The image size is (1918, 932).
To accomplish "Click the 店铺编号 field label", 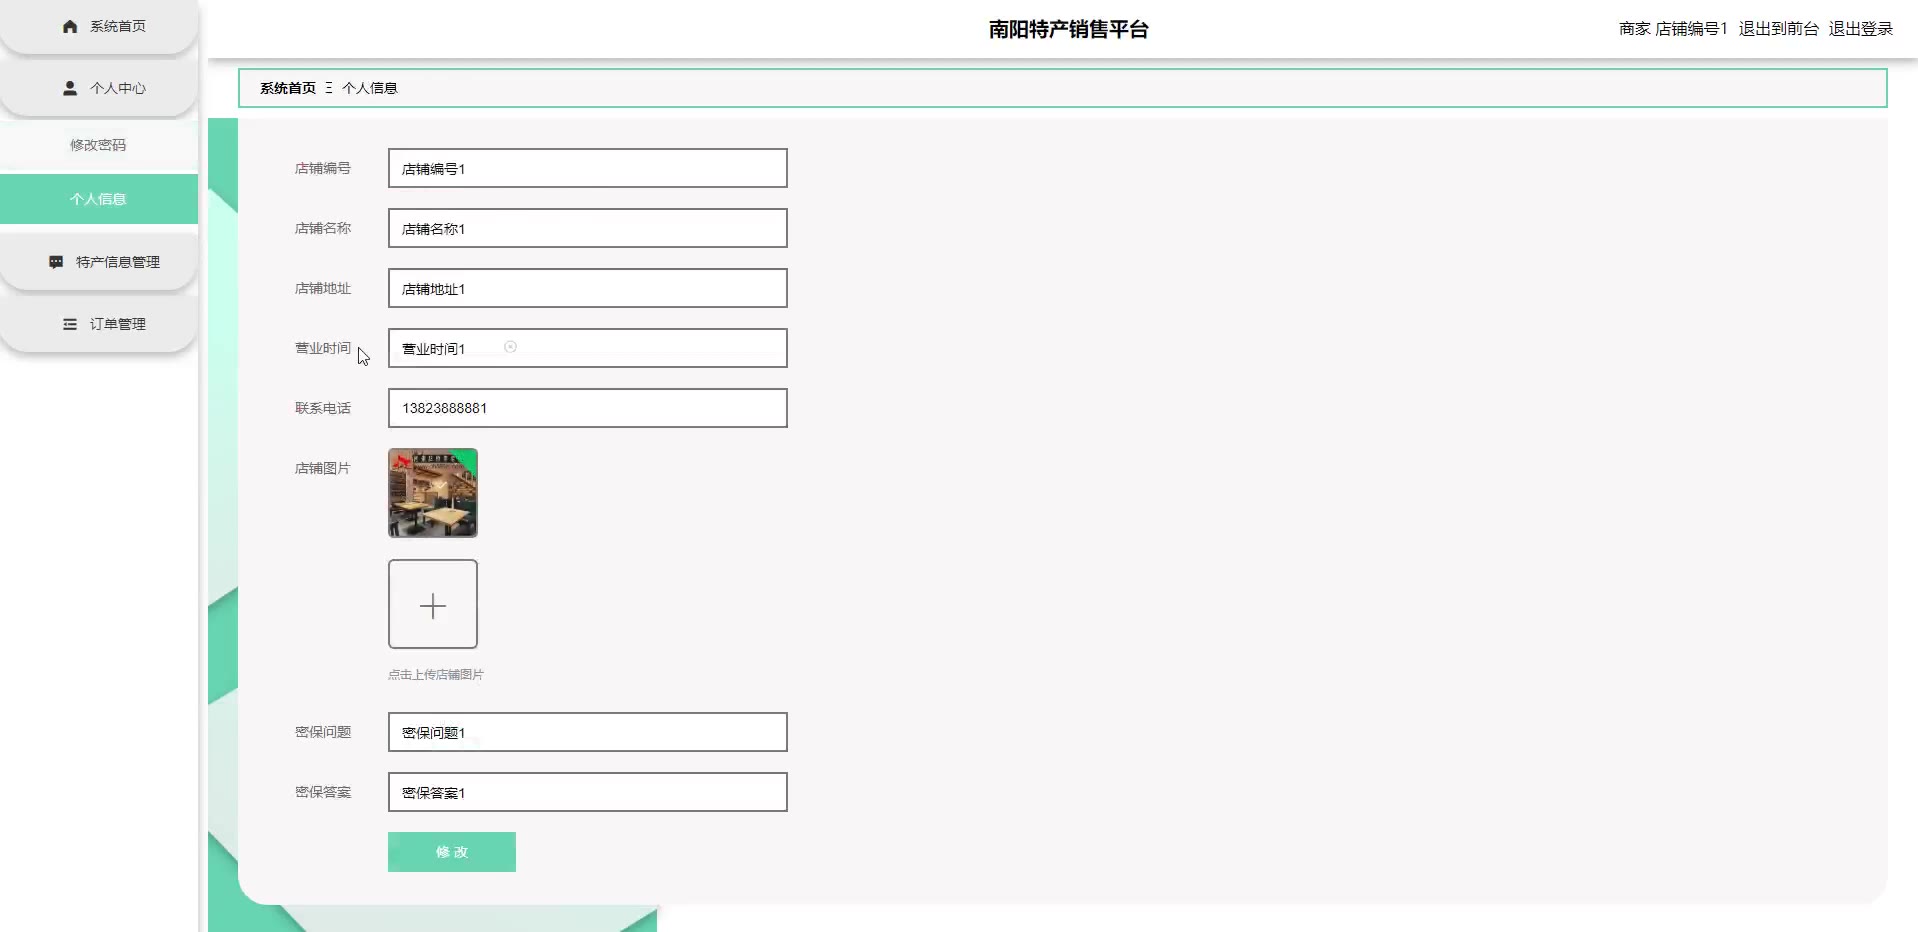I will coord(323,168).
